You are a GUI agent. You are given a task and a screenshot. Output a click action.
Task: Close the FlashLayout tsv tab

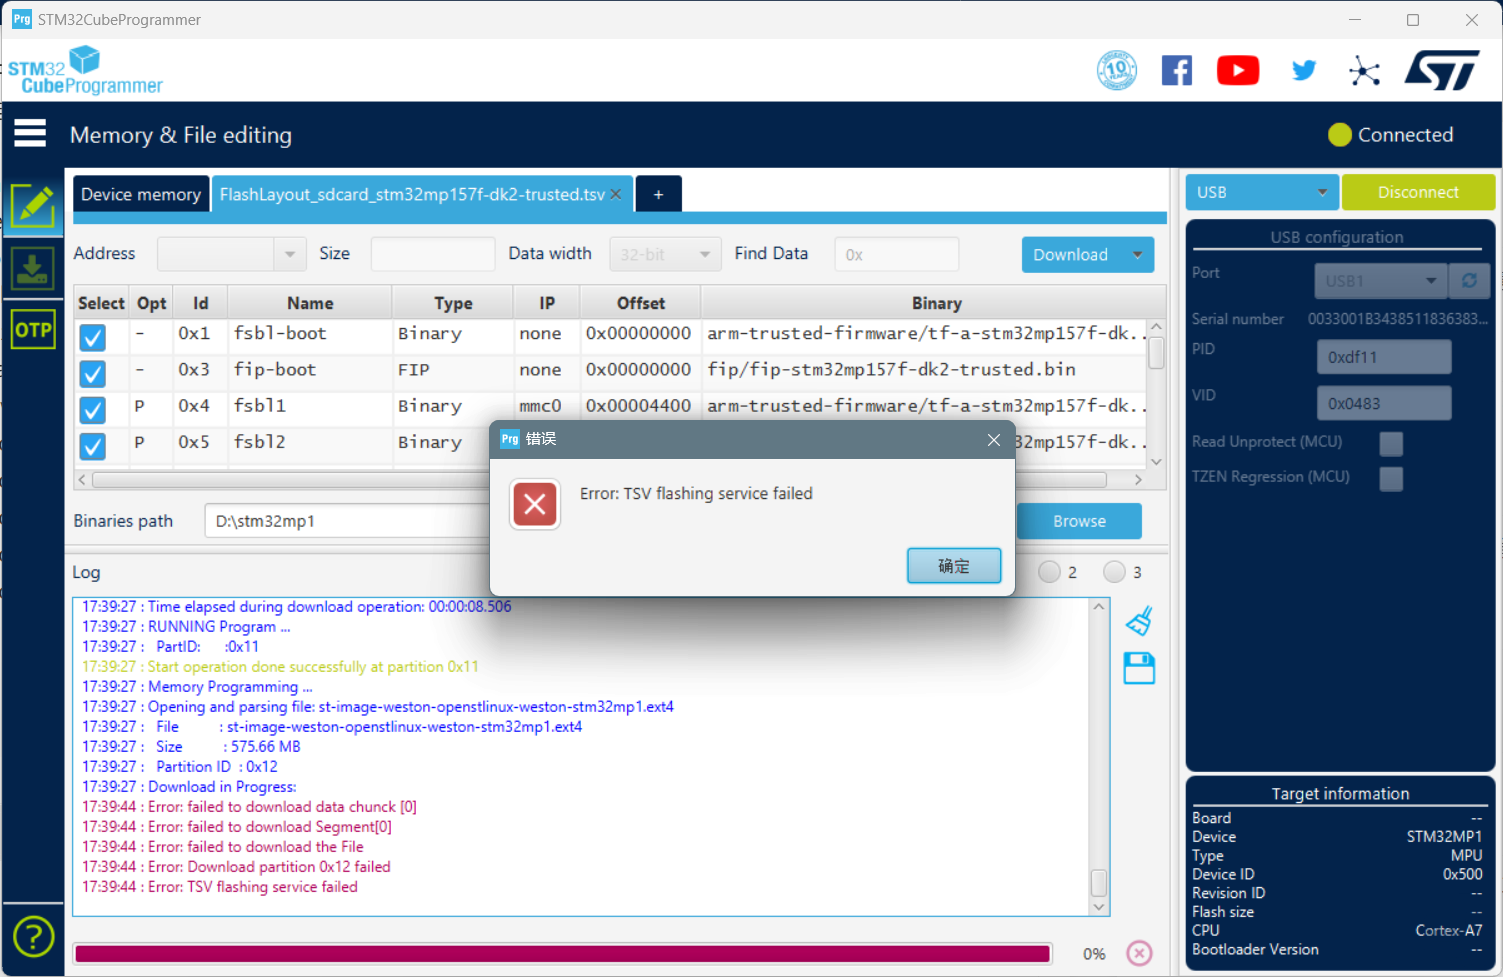pos(616,194)
